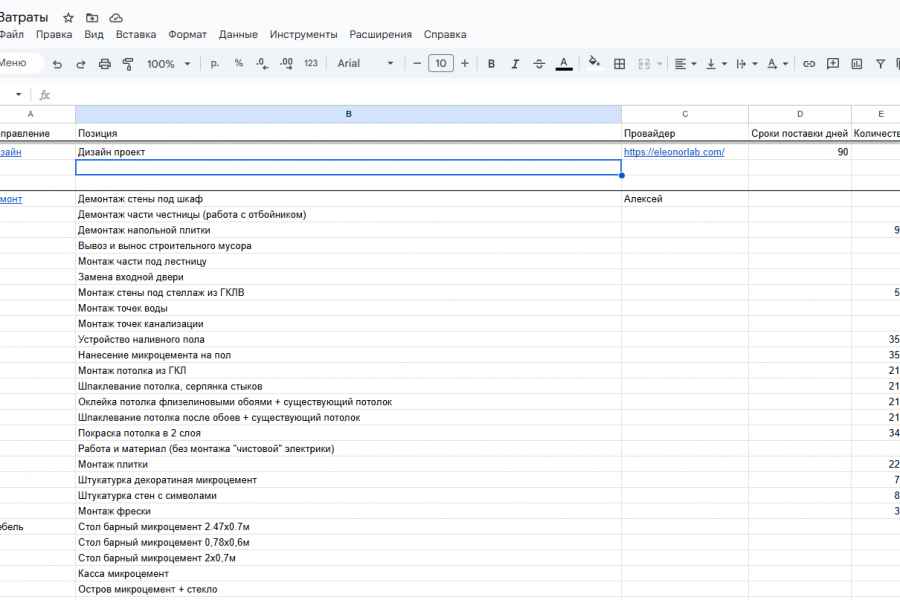Open the eleonorlab.com hyperlink
Screen dimensions: 900x600
pos(674,152)
